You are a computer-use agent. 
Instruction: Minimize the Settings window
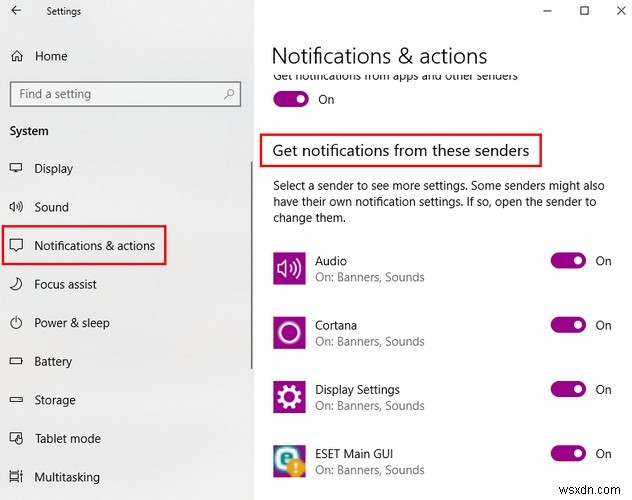[547, 11]
